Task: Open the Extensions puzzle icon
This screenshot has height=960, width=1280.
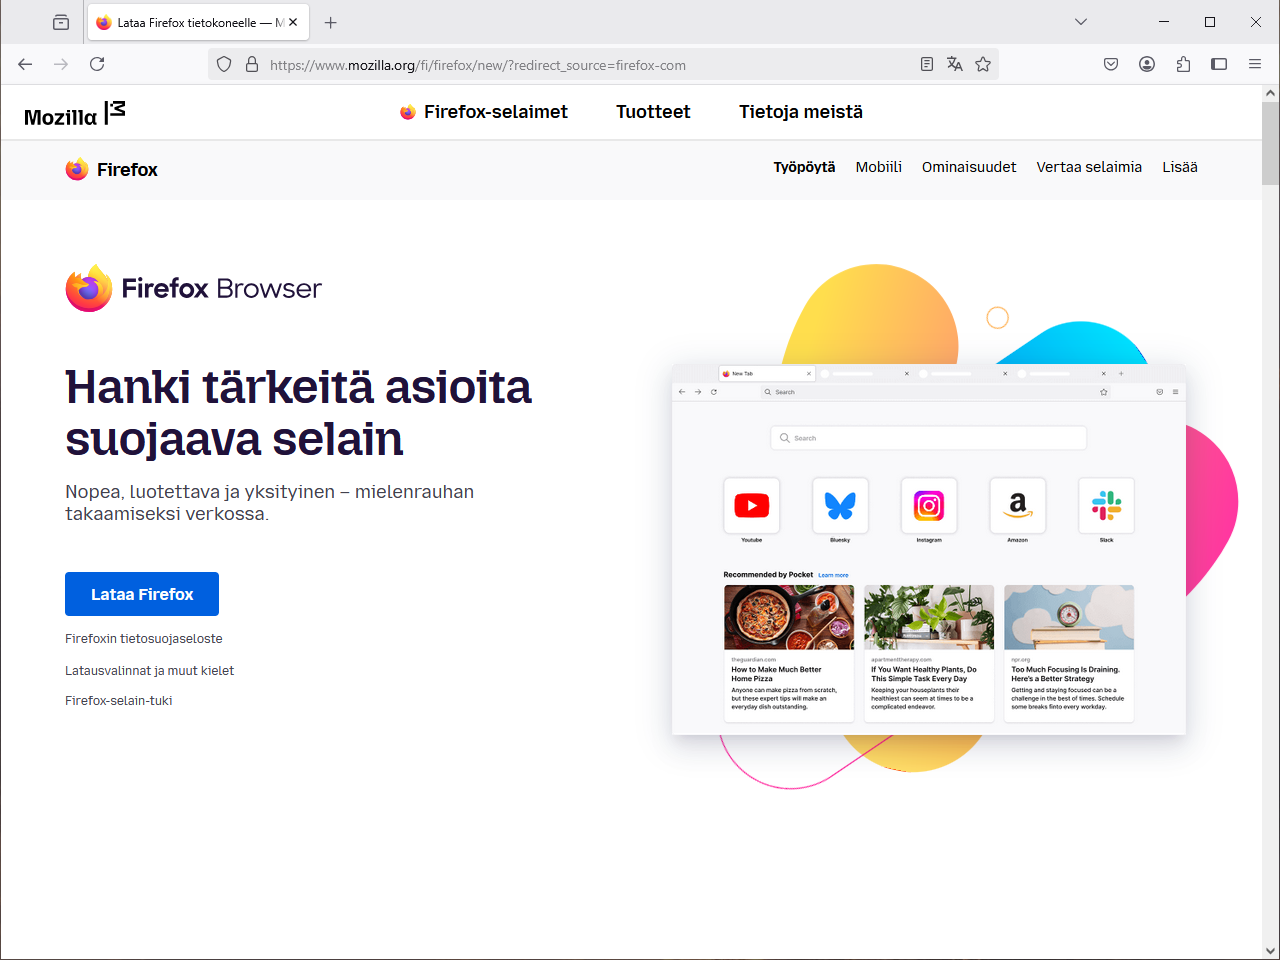Action: pyautogui.click(x=1183, y=64)
